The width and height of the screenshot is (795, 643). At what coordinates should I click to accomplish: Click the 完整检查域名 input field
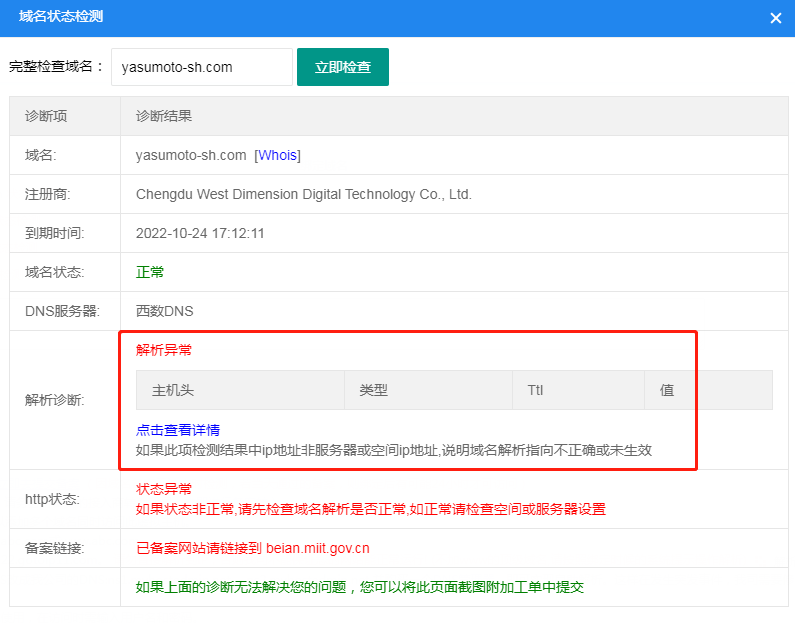coord(201,67)
